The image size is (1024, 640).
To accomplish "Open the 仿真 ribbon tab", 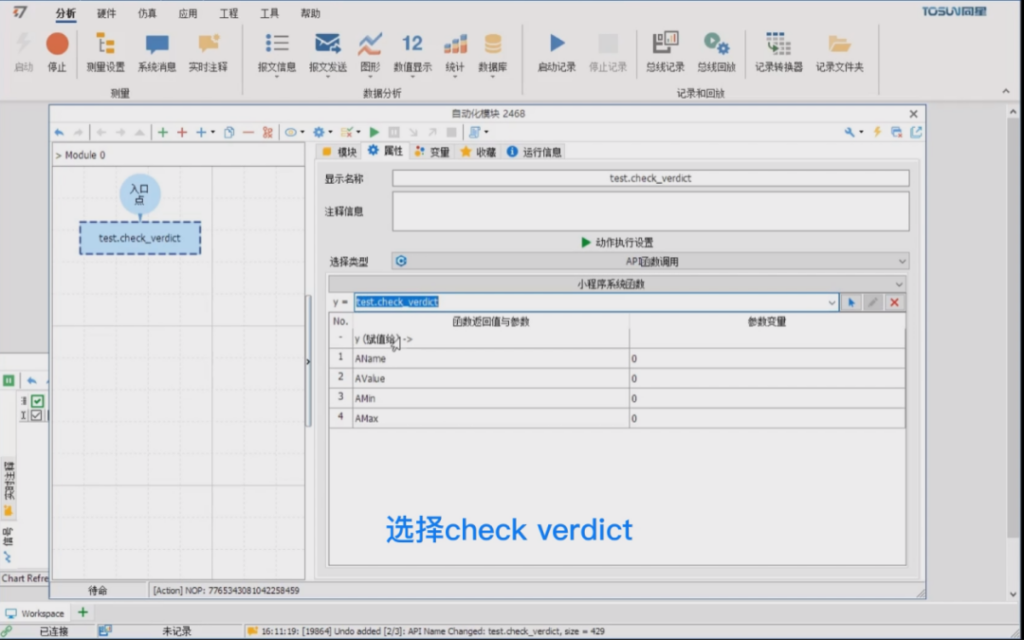I will coord(147,14).
